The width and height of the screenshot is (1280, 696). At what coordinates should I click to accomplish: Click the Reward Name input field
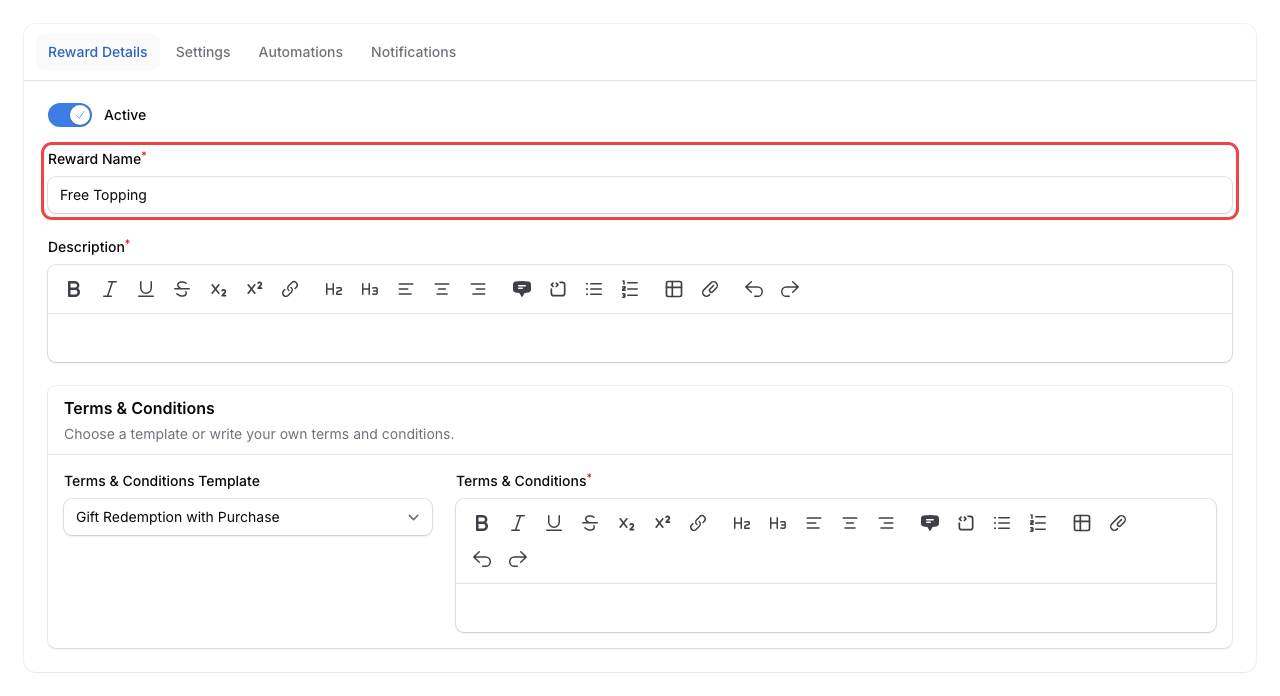(640, 195)
